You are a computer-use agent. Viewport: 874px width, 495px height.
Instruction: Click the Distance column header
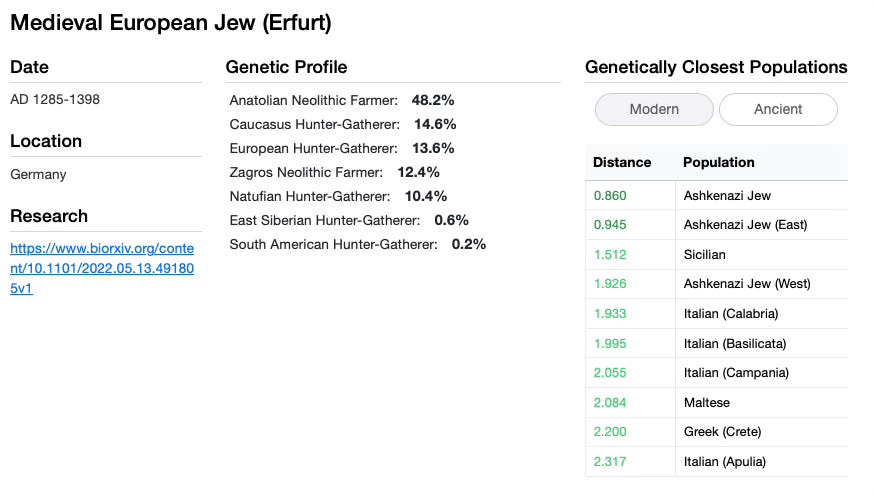pyautogui.click(x=622, y=162)
